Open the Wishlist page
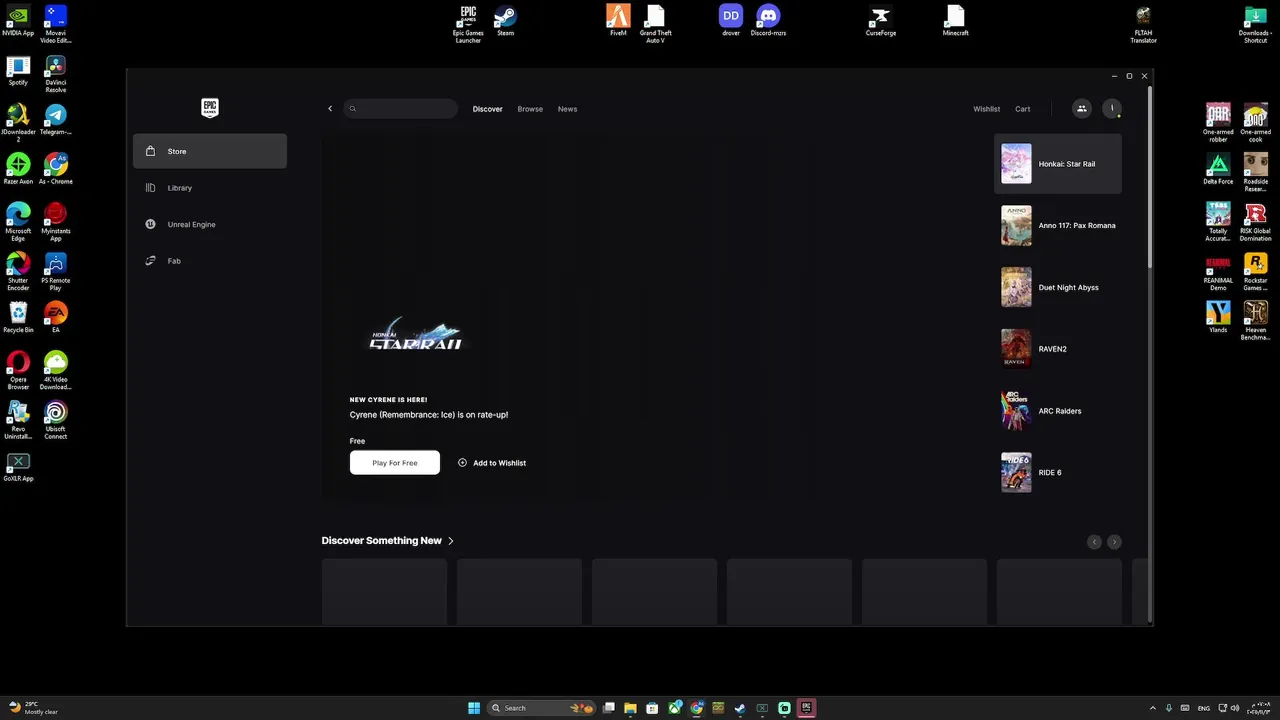Viewport: 1280px width, 720px height. [x=986, y=109]
